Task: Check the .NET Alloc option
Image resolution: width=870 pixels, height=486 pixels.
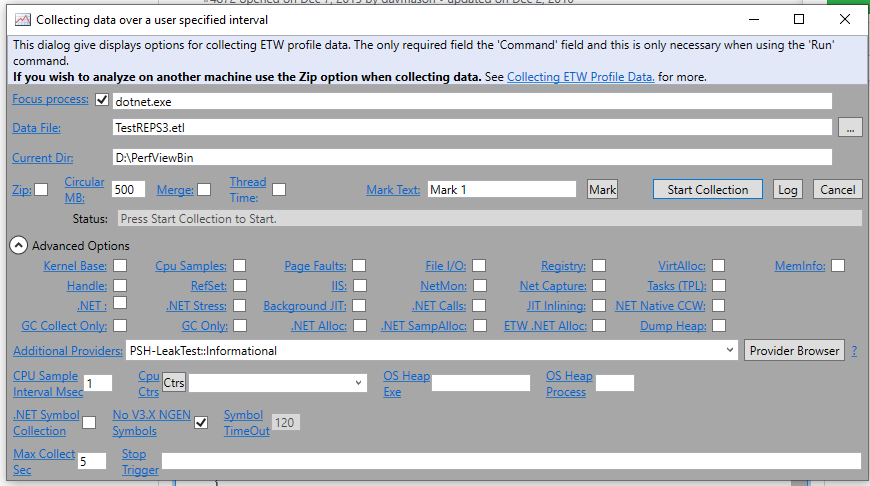Action: point(360,326)
